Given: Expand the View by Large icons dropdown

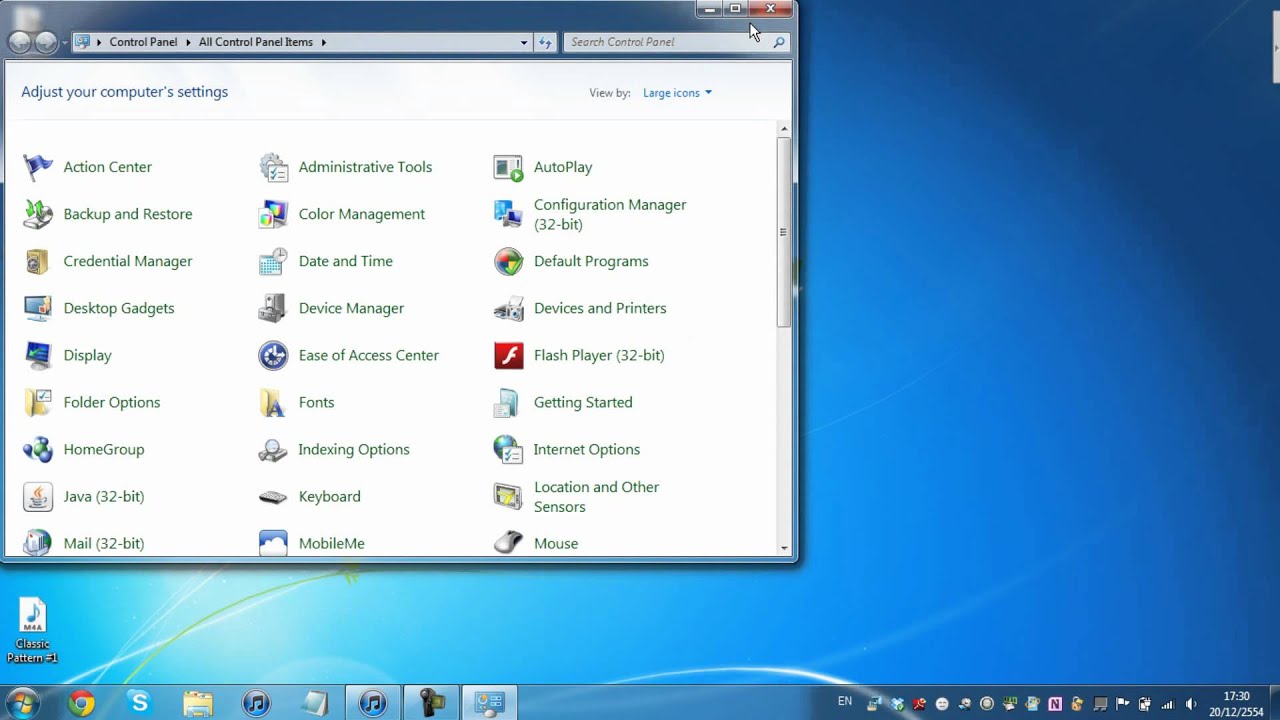Looking at the screenshot, I should [677, 93].
